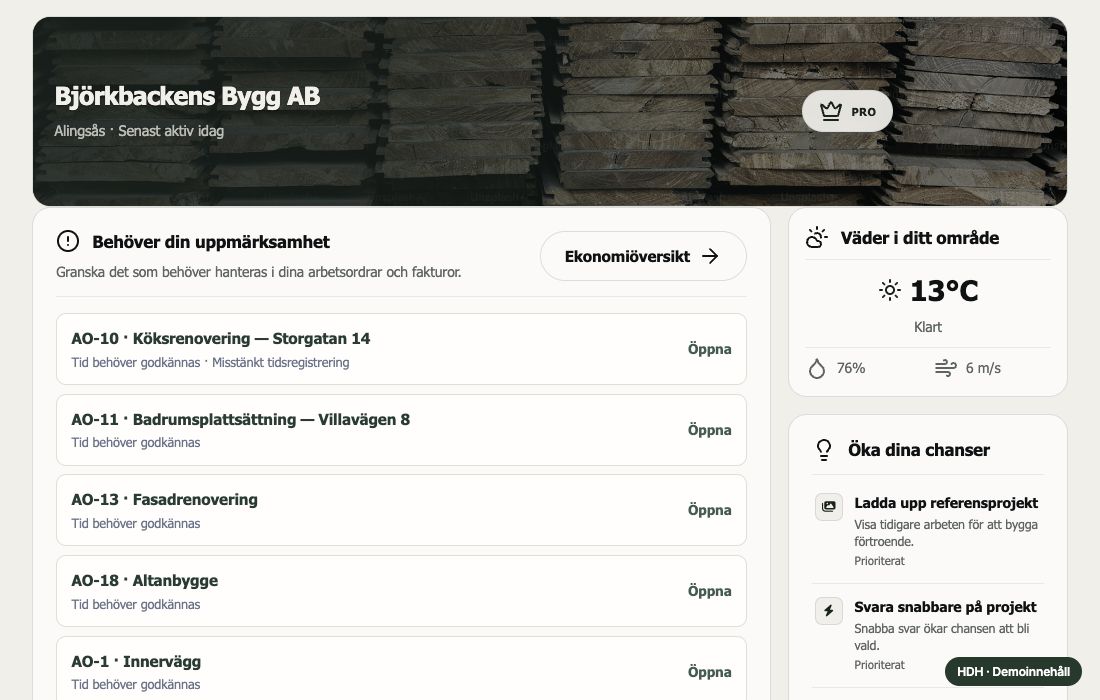Click the Björkbackens Bygg AB company name
This screenshot has width=1100, height=700.
(x=187, y=96)
